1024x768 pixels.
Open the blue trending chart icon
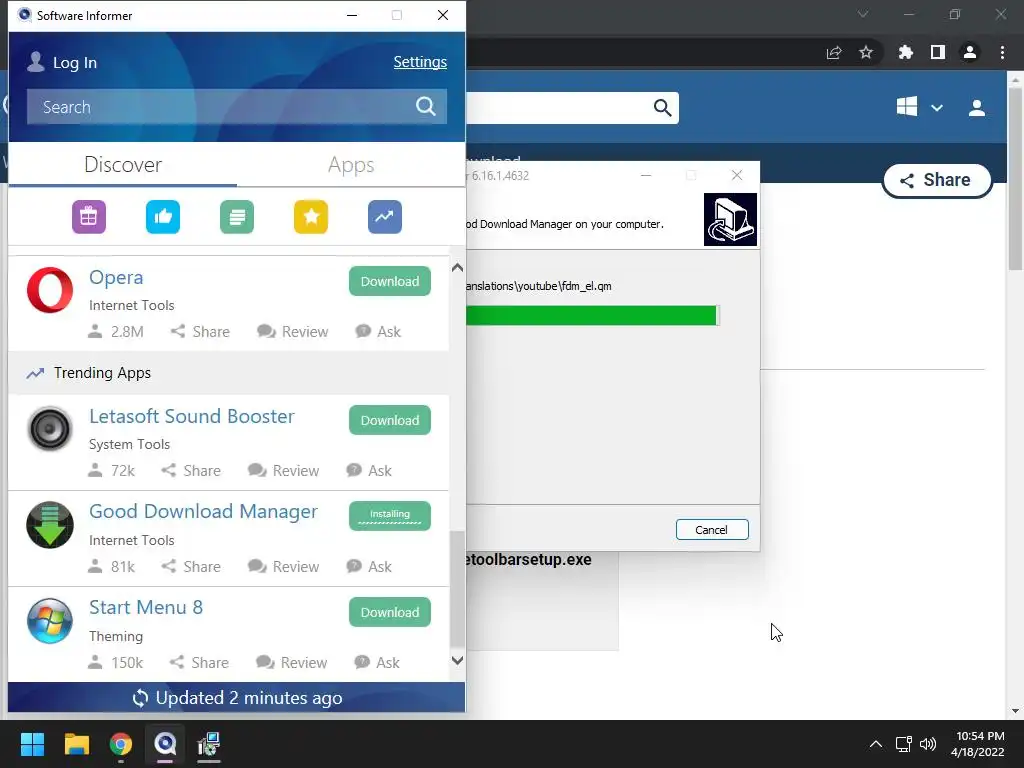[385, 217]
